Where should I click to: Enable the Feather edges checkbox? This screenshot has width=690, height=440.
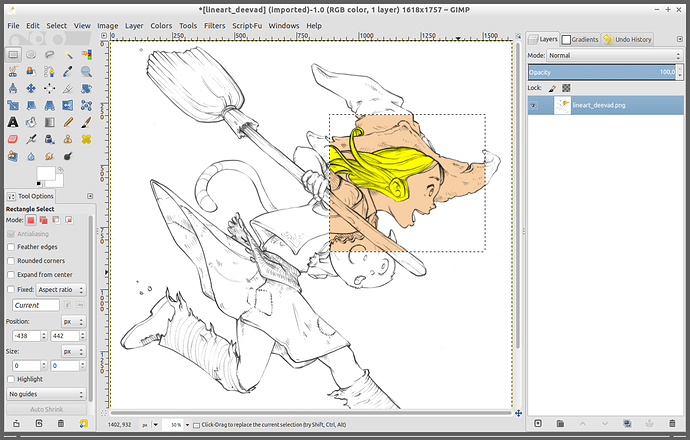tap(11, 246)
